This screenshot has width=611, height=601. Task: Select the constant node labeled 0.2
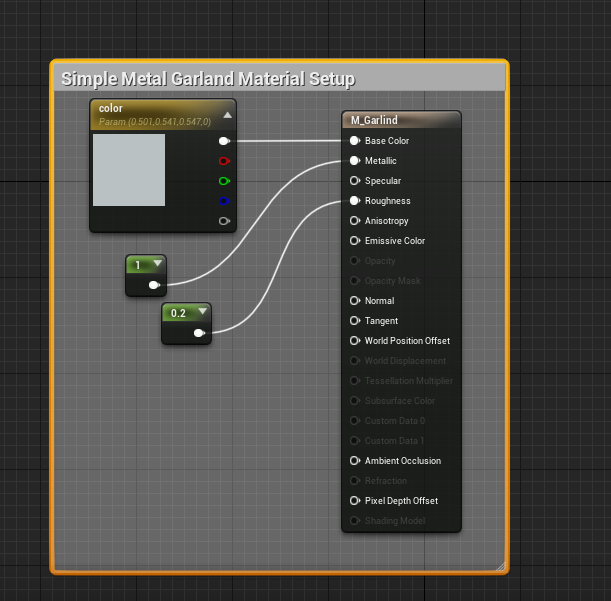point(187,323)
